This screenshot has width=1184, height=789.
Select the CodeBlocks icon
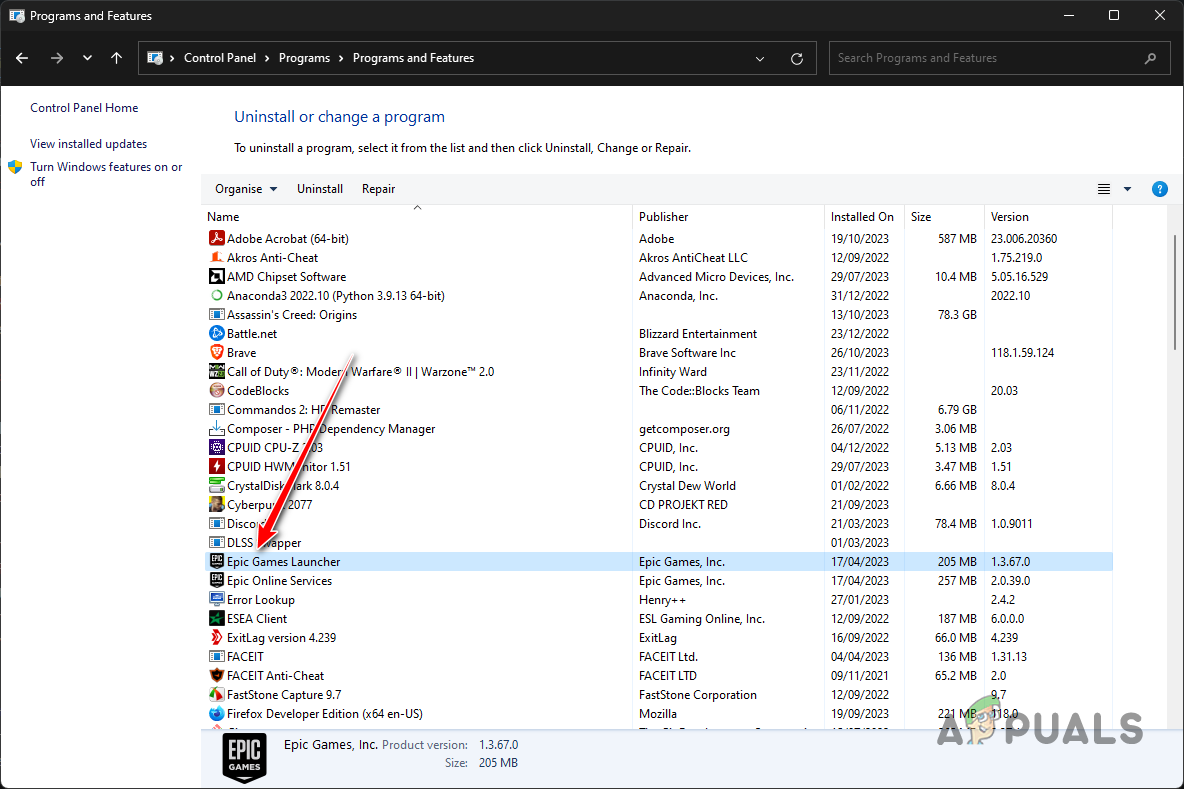tap(217, 390)
